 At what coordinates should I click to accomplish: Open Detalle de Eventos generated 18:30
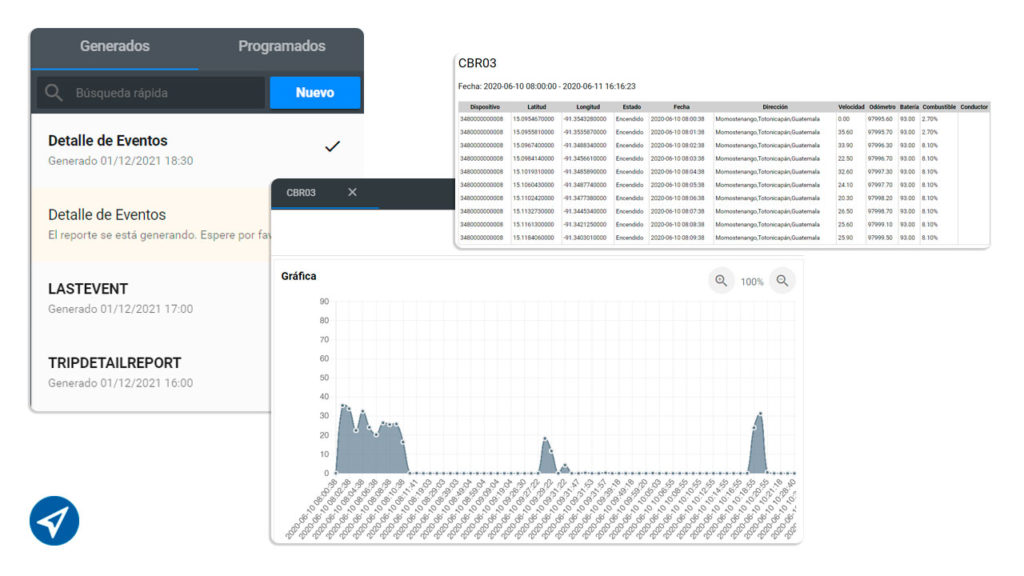click(197, 150)
